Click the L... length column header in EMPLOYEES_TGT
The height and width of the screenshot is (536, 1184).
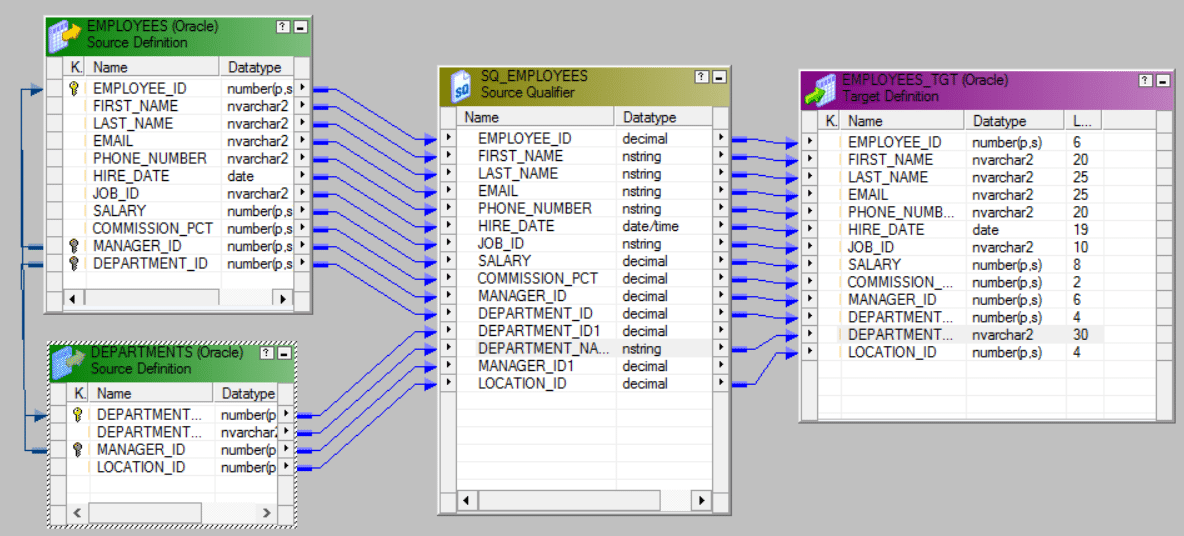point(1084,121)
